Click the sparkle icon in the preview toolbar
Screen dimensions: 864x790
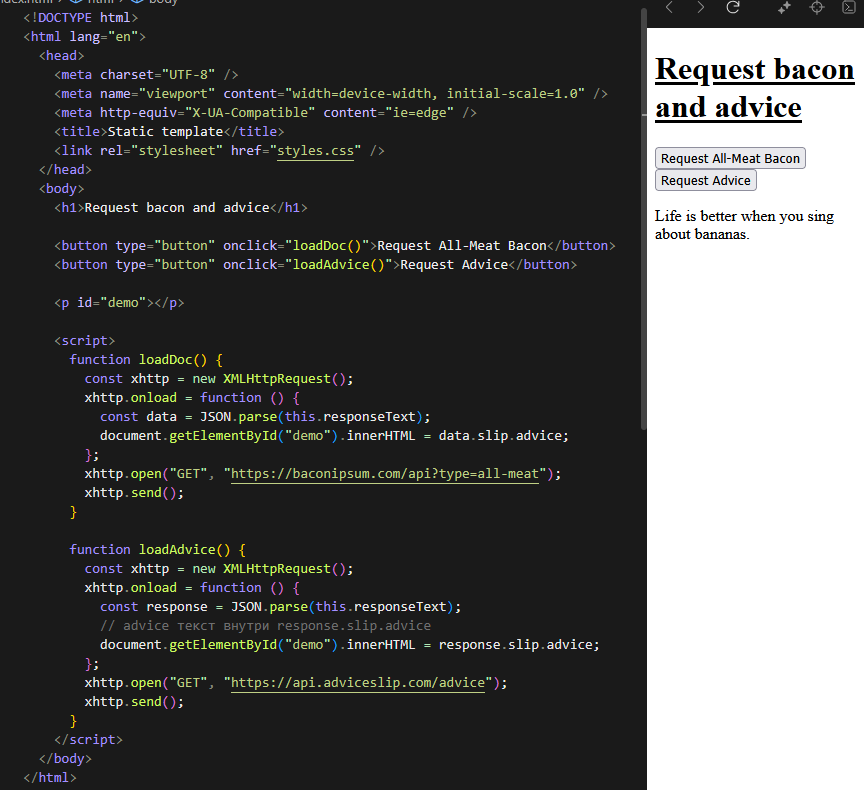tap(784, 8)
